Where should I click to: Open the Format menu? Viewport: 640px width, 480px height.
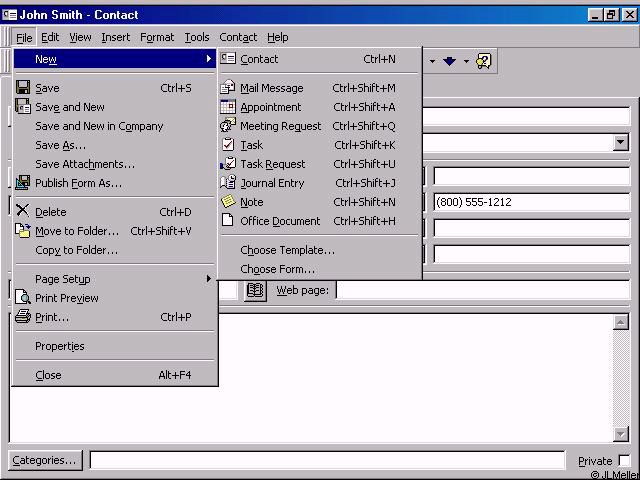point(157,37)
